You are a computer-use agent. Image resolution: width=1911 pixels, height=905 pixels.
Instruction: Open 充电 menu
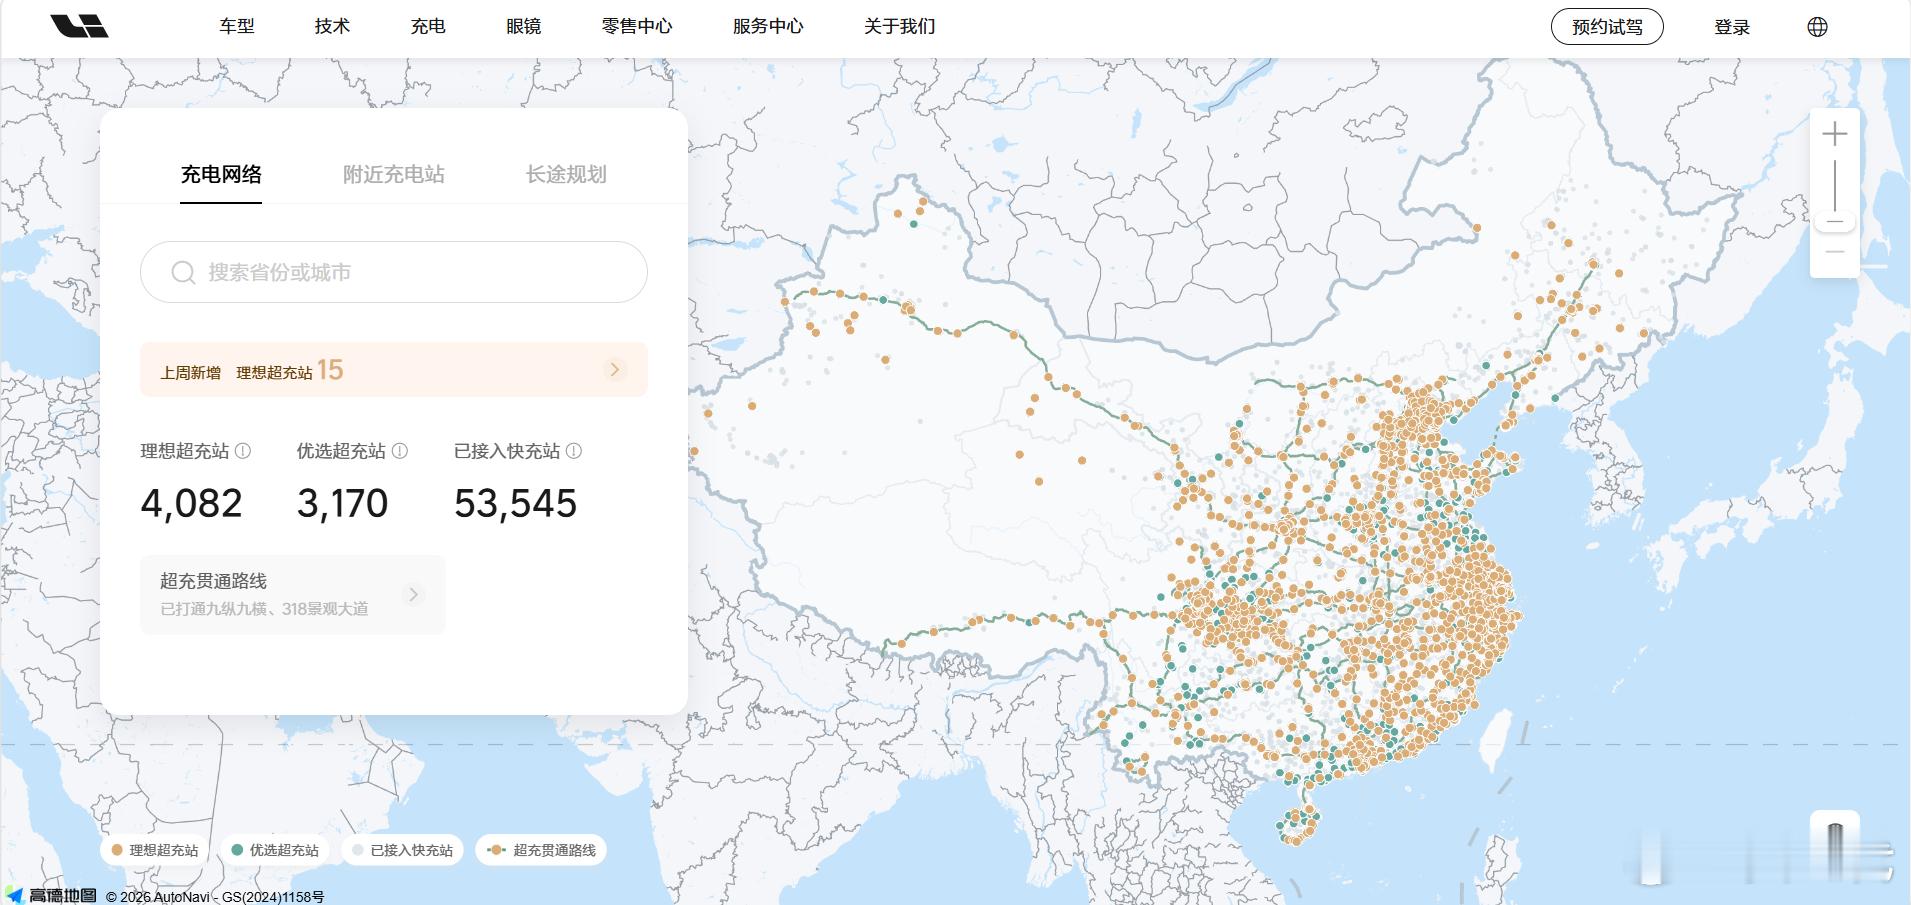coord(428,26)
